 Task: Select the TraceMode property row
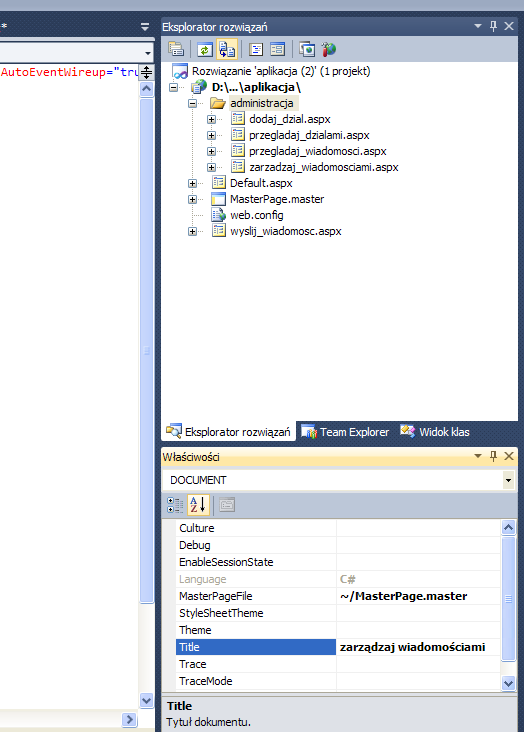pos(338,681)
